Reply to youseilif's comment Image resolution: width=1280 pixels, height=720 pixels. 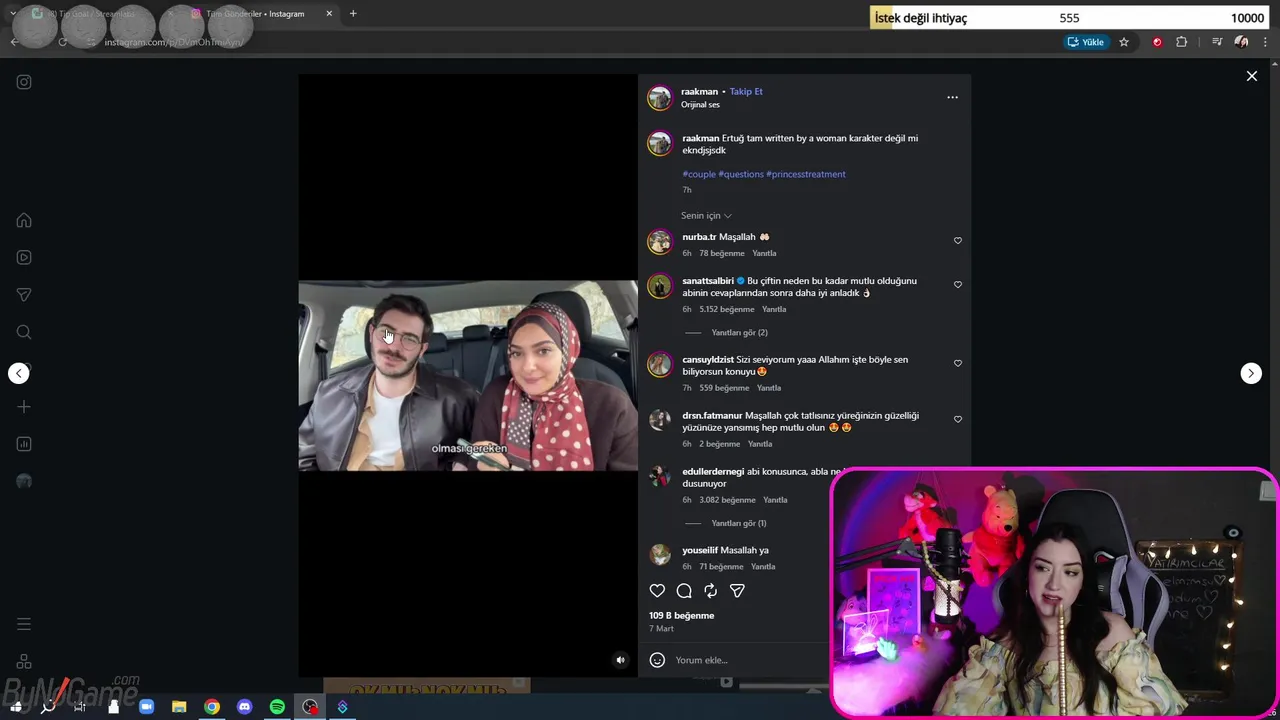[x=763, y=567]
